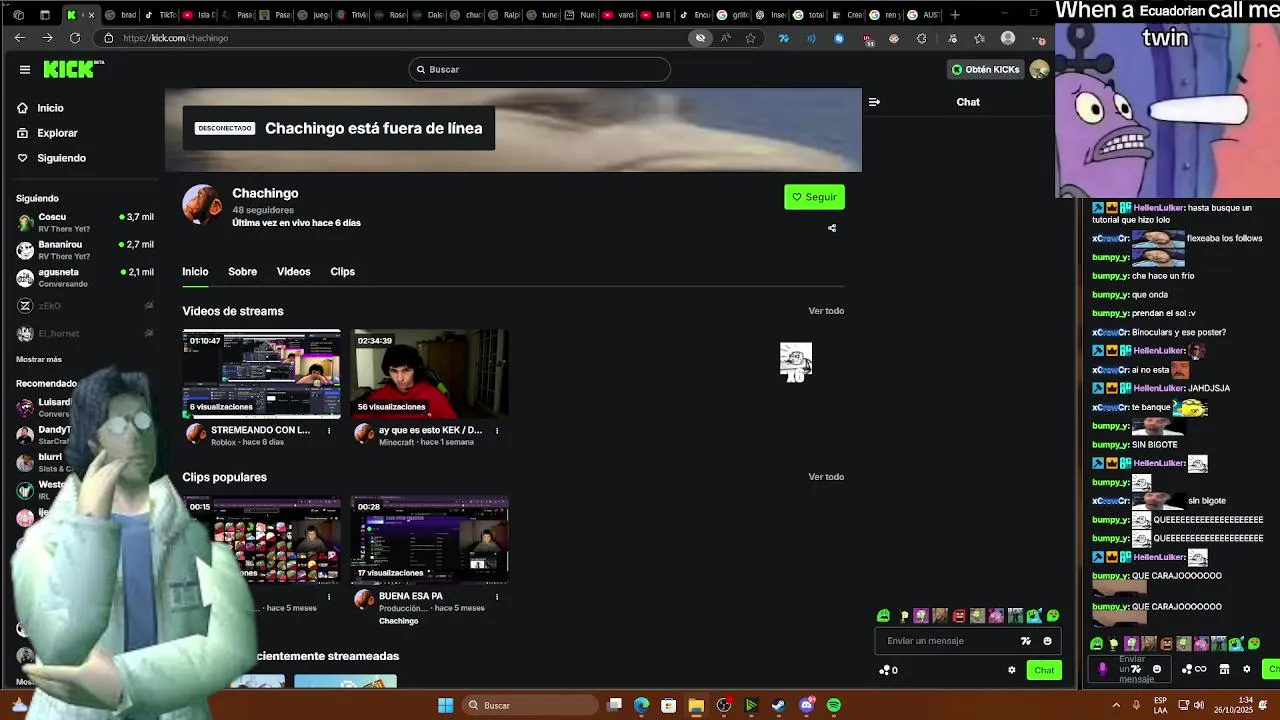Follow Chachingo with the Seguir button

(814, 197)
